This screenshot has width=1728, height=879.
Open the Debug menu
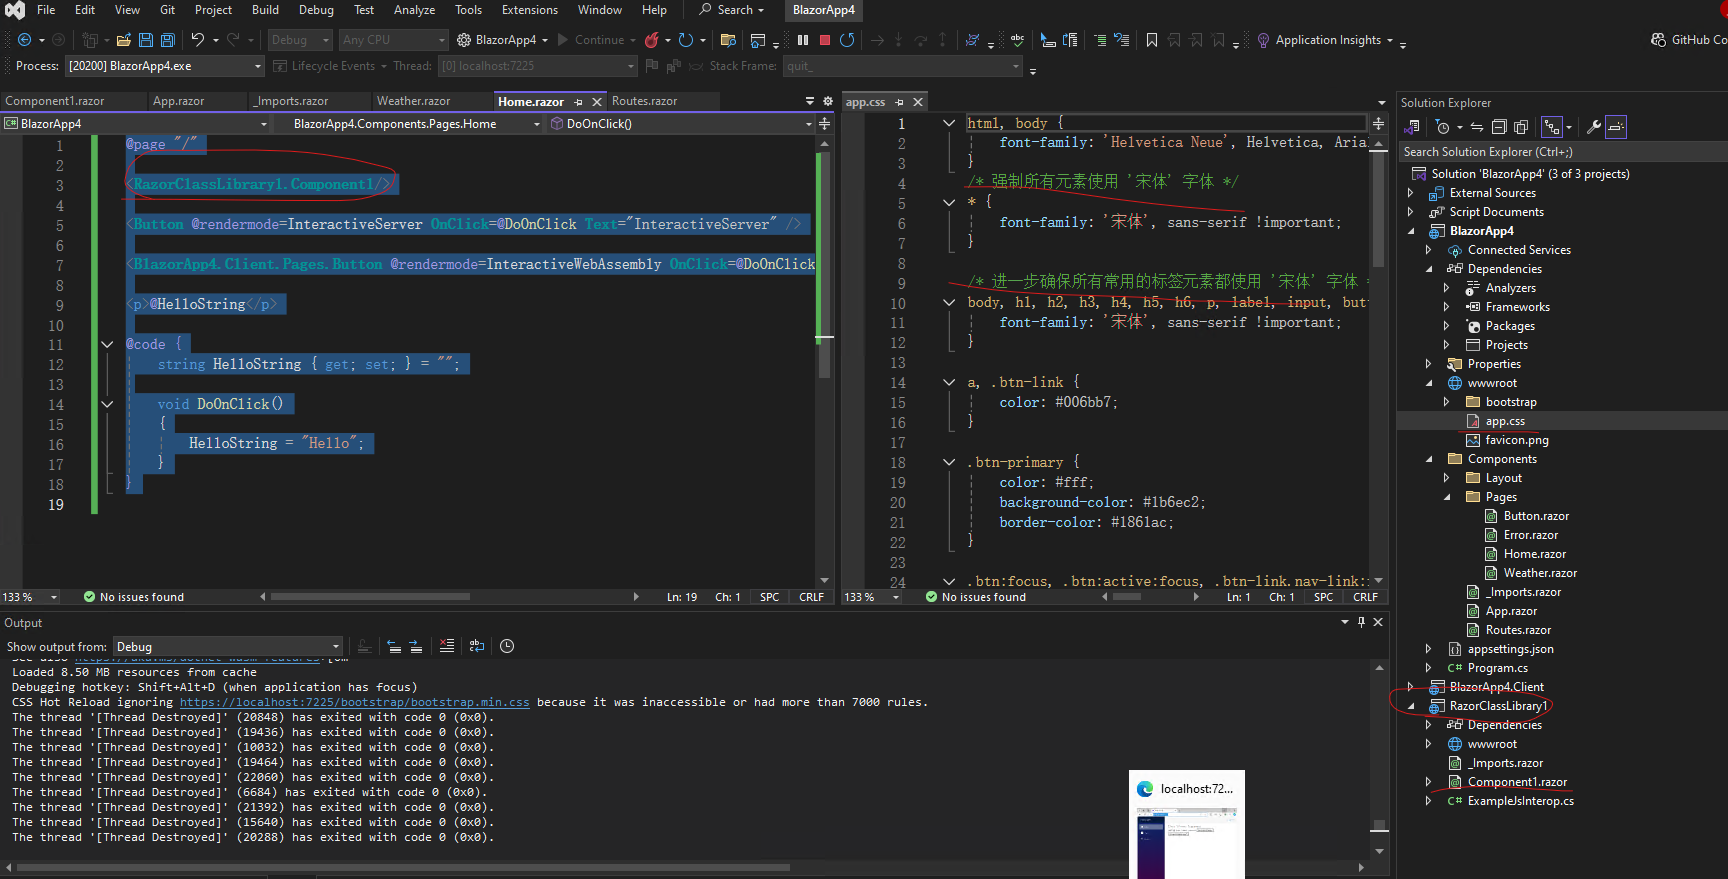[316, 10]
